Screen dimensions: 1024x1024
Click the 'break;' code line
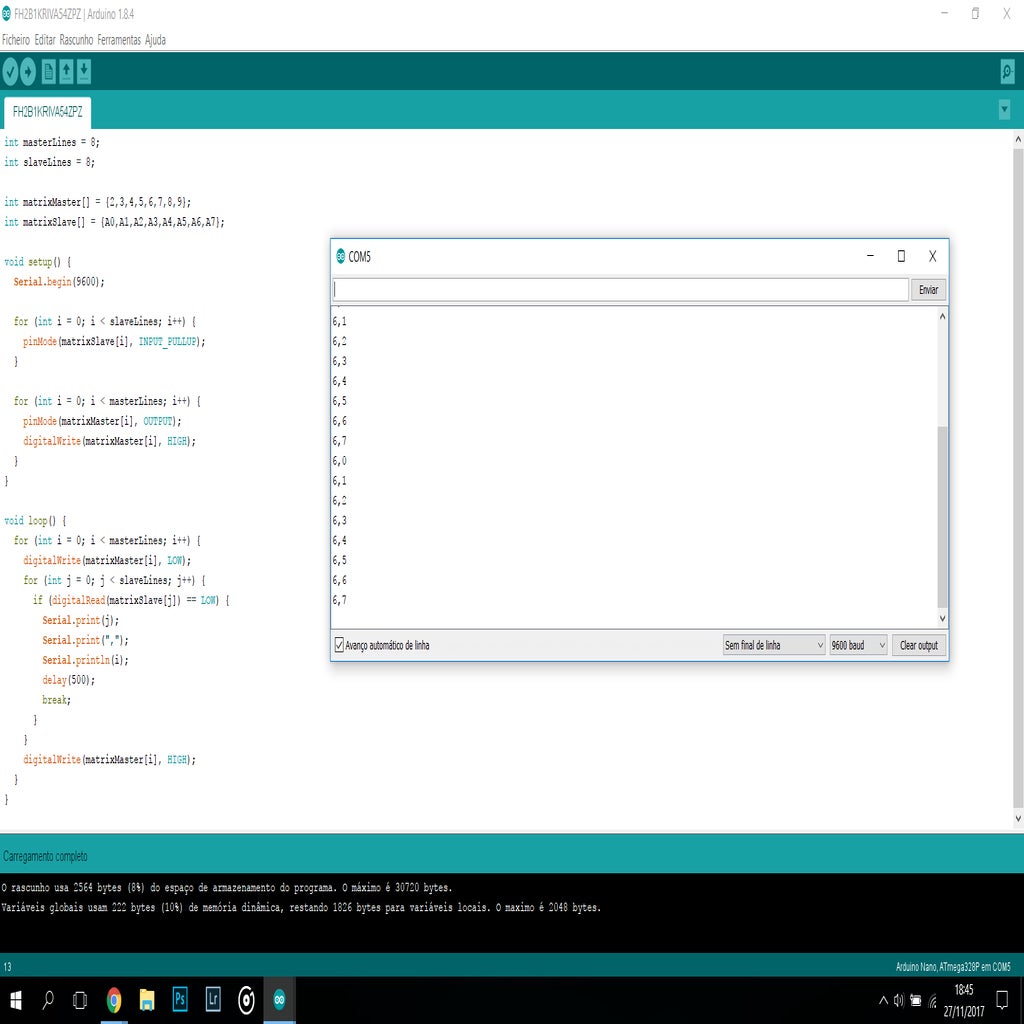[56, 700]
